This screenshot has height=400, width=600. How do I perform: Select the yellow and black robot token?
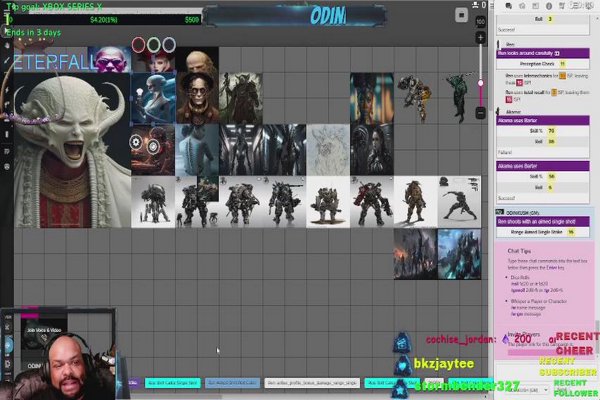point(416,98)
